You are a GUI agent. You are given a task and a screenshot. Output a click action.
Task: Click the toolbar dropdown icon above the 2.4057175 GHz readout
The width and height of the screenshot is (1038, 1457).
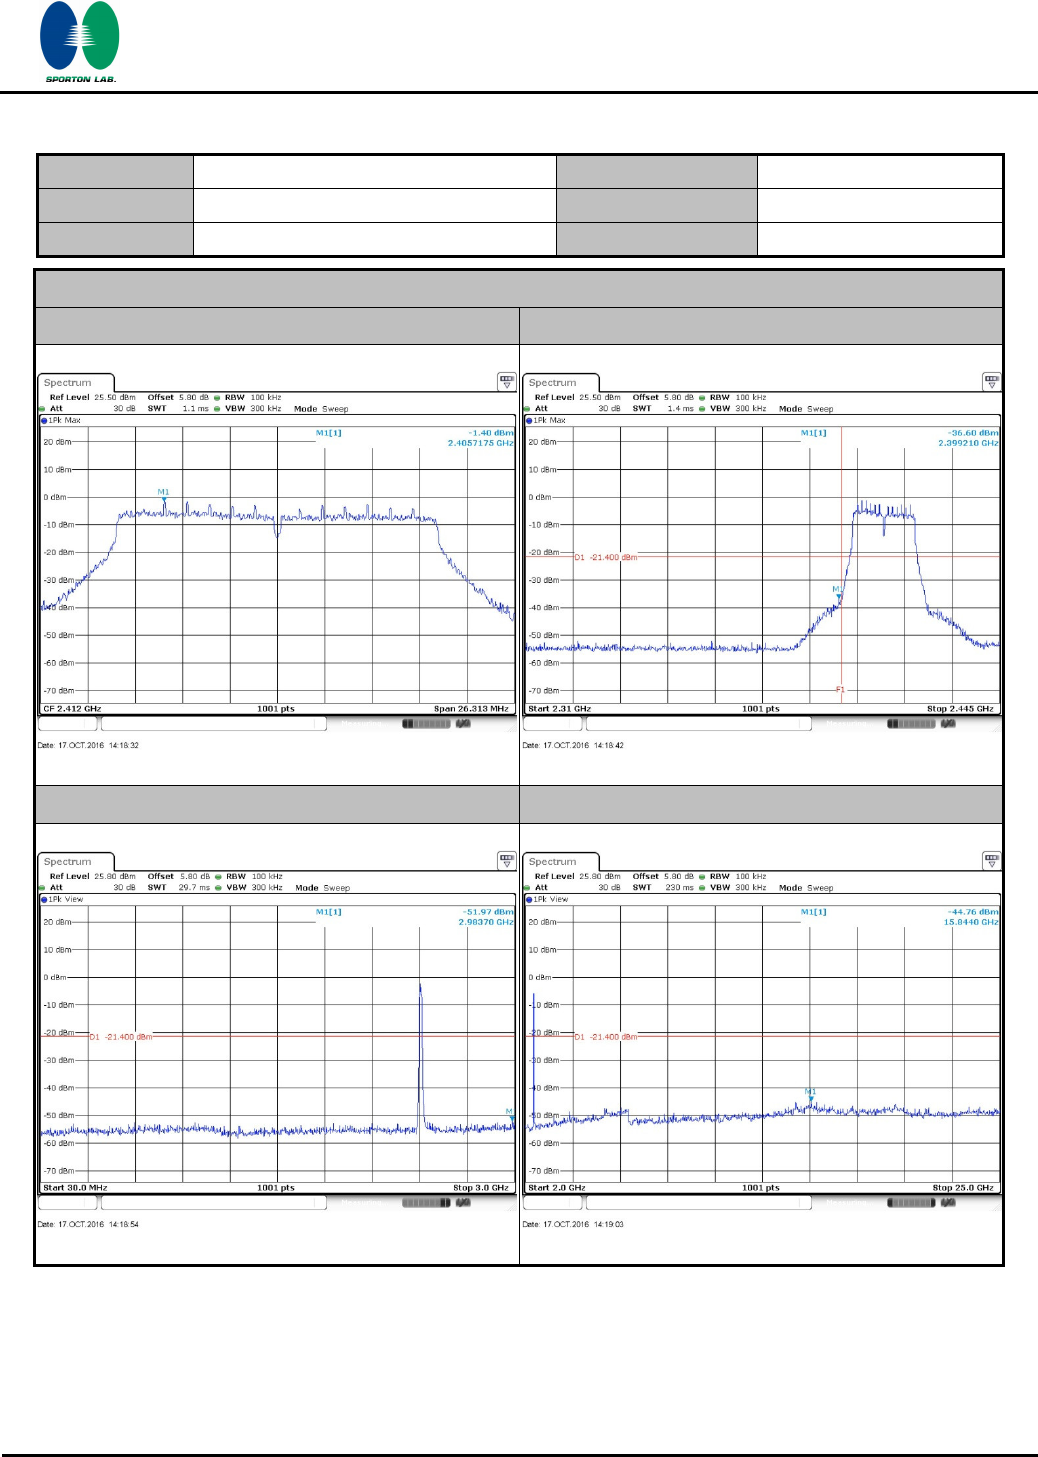point(506,381)
